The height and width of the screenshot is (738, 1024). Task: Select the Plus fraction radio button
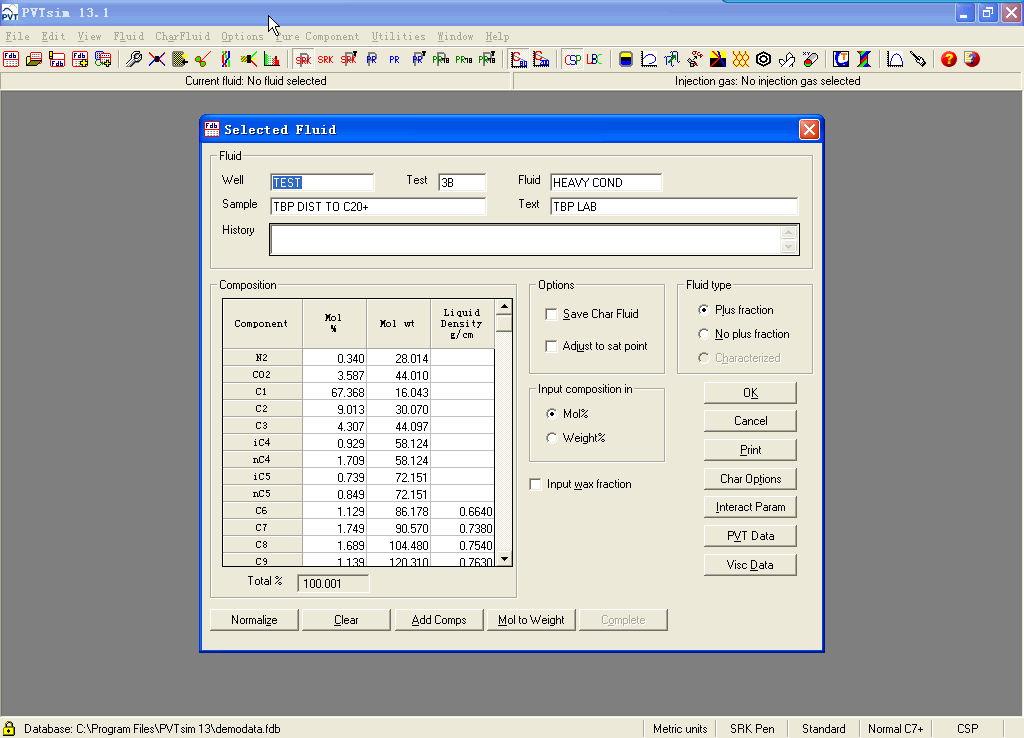point(703,310)
